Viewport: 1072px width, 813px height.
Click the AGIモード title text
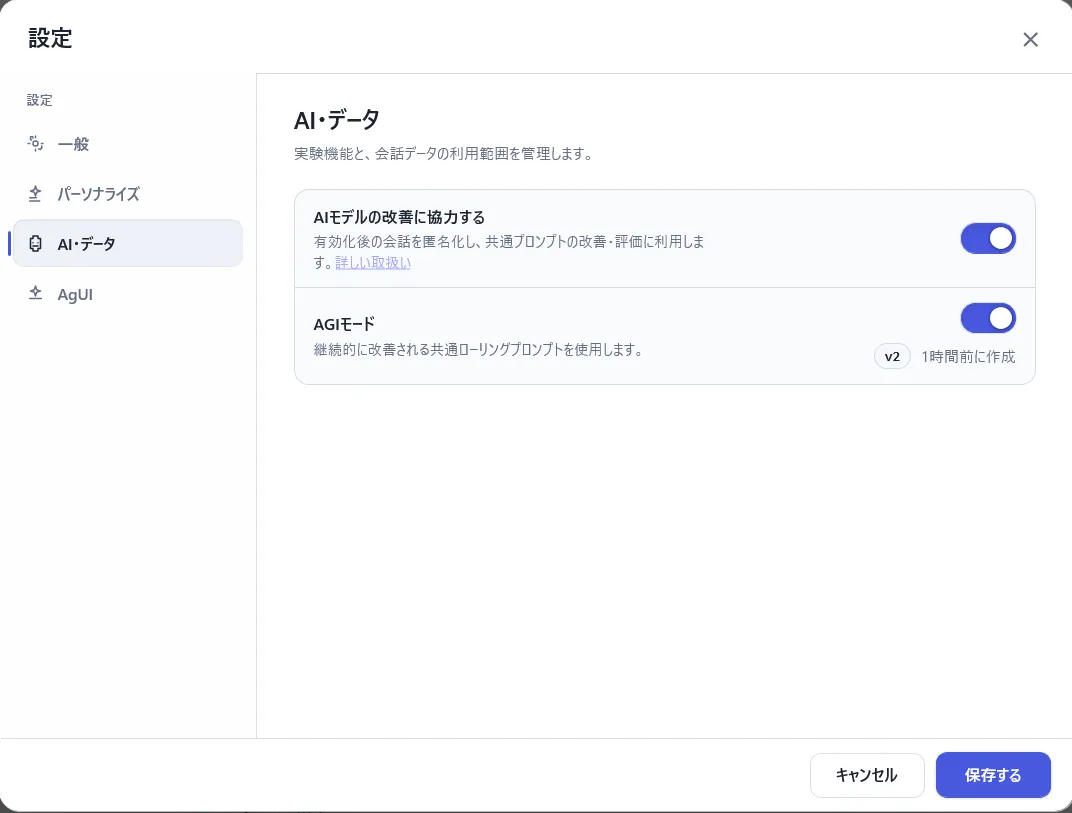click(x=344, y=324)
